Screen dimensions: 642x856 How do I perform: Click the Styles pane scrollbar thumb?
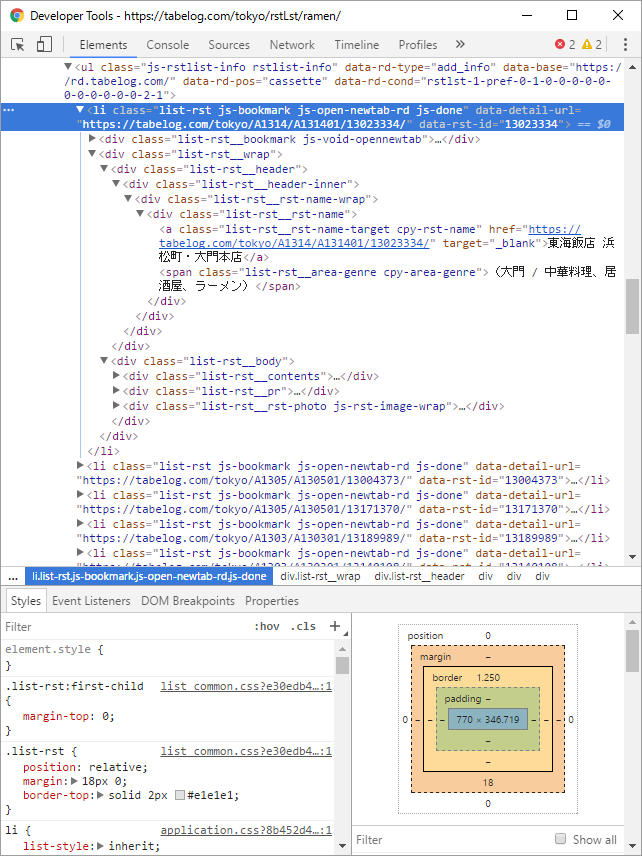point(342,665)
